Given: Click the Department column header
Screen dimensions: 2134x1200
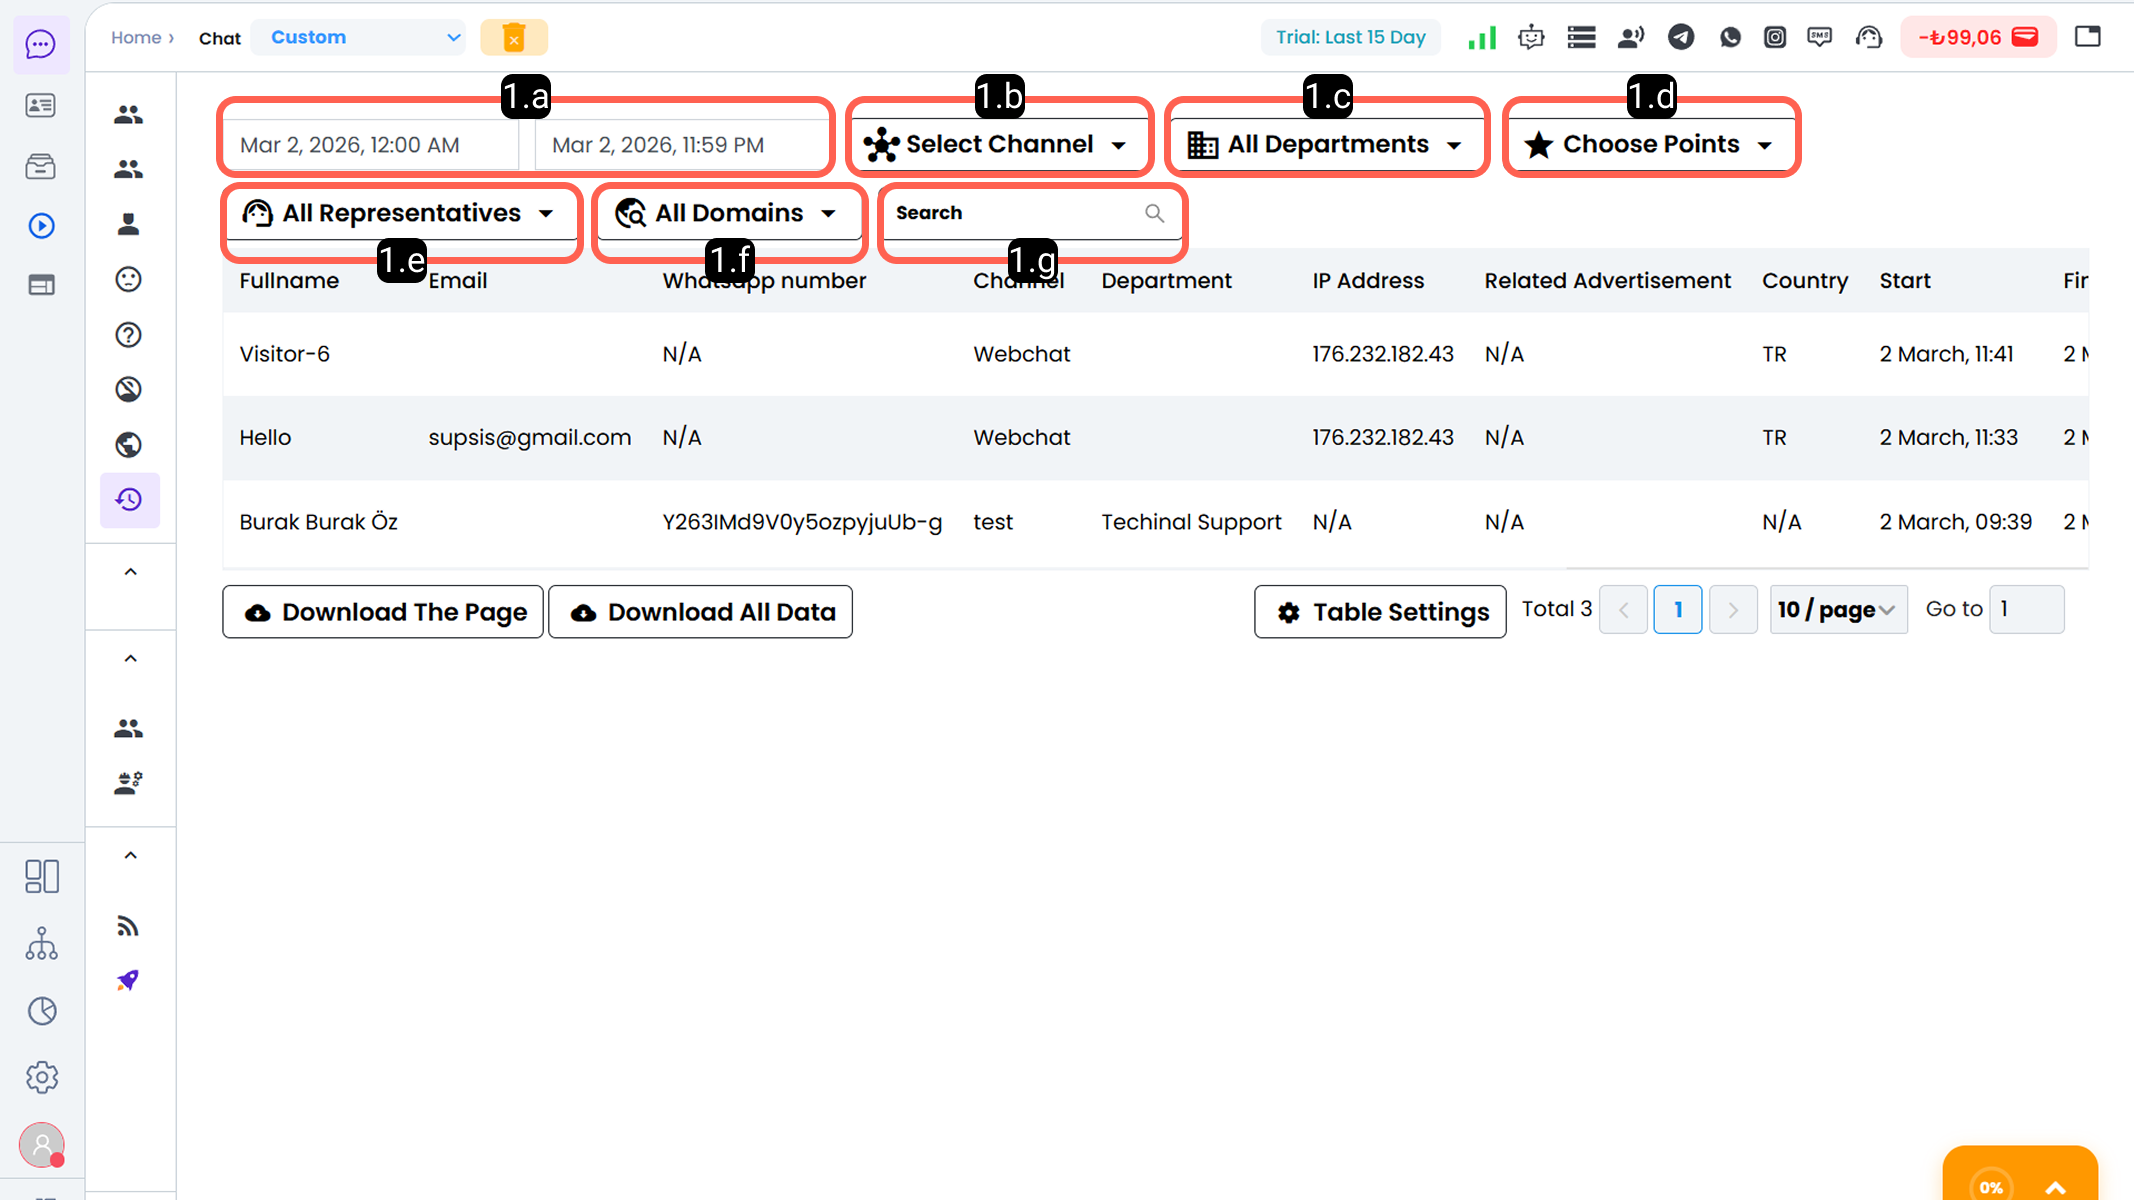Looking at the screenshot, I should pyautogui.click(x=1166, y=281).
